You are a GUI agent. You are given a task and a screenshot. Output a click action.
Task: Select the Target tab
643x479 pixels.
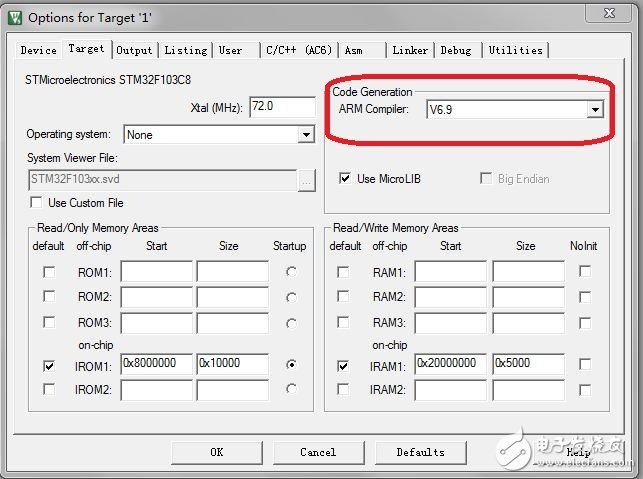[87, 49]
